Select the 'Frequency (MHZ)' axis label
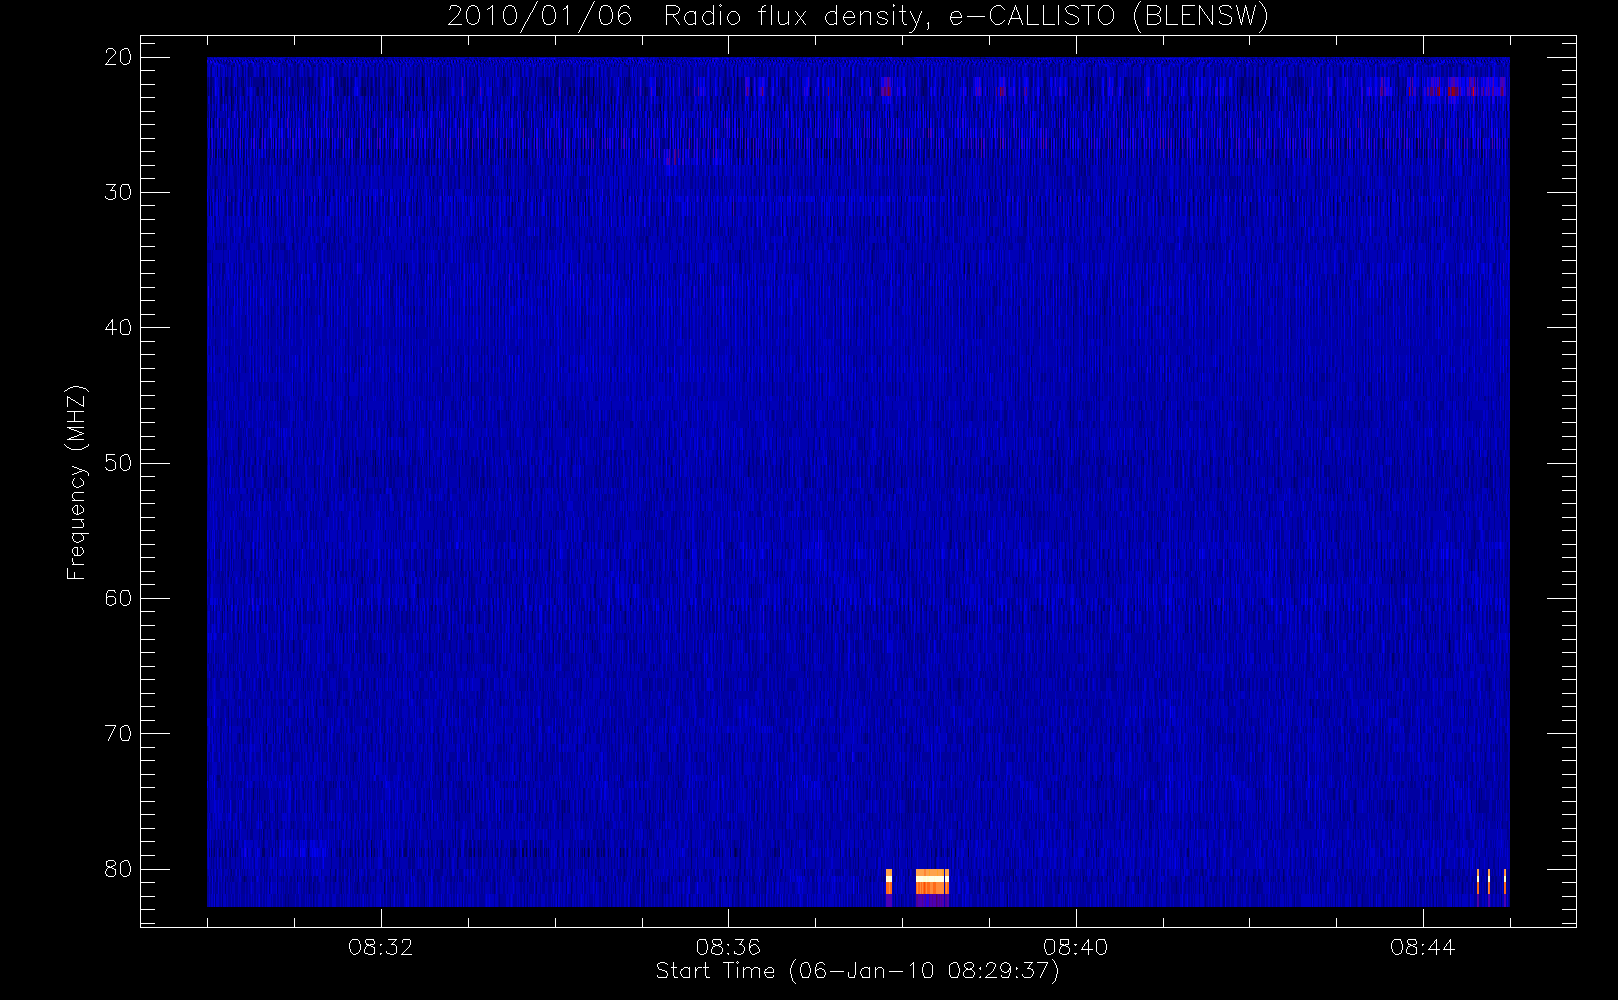 tap(77, 482)
